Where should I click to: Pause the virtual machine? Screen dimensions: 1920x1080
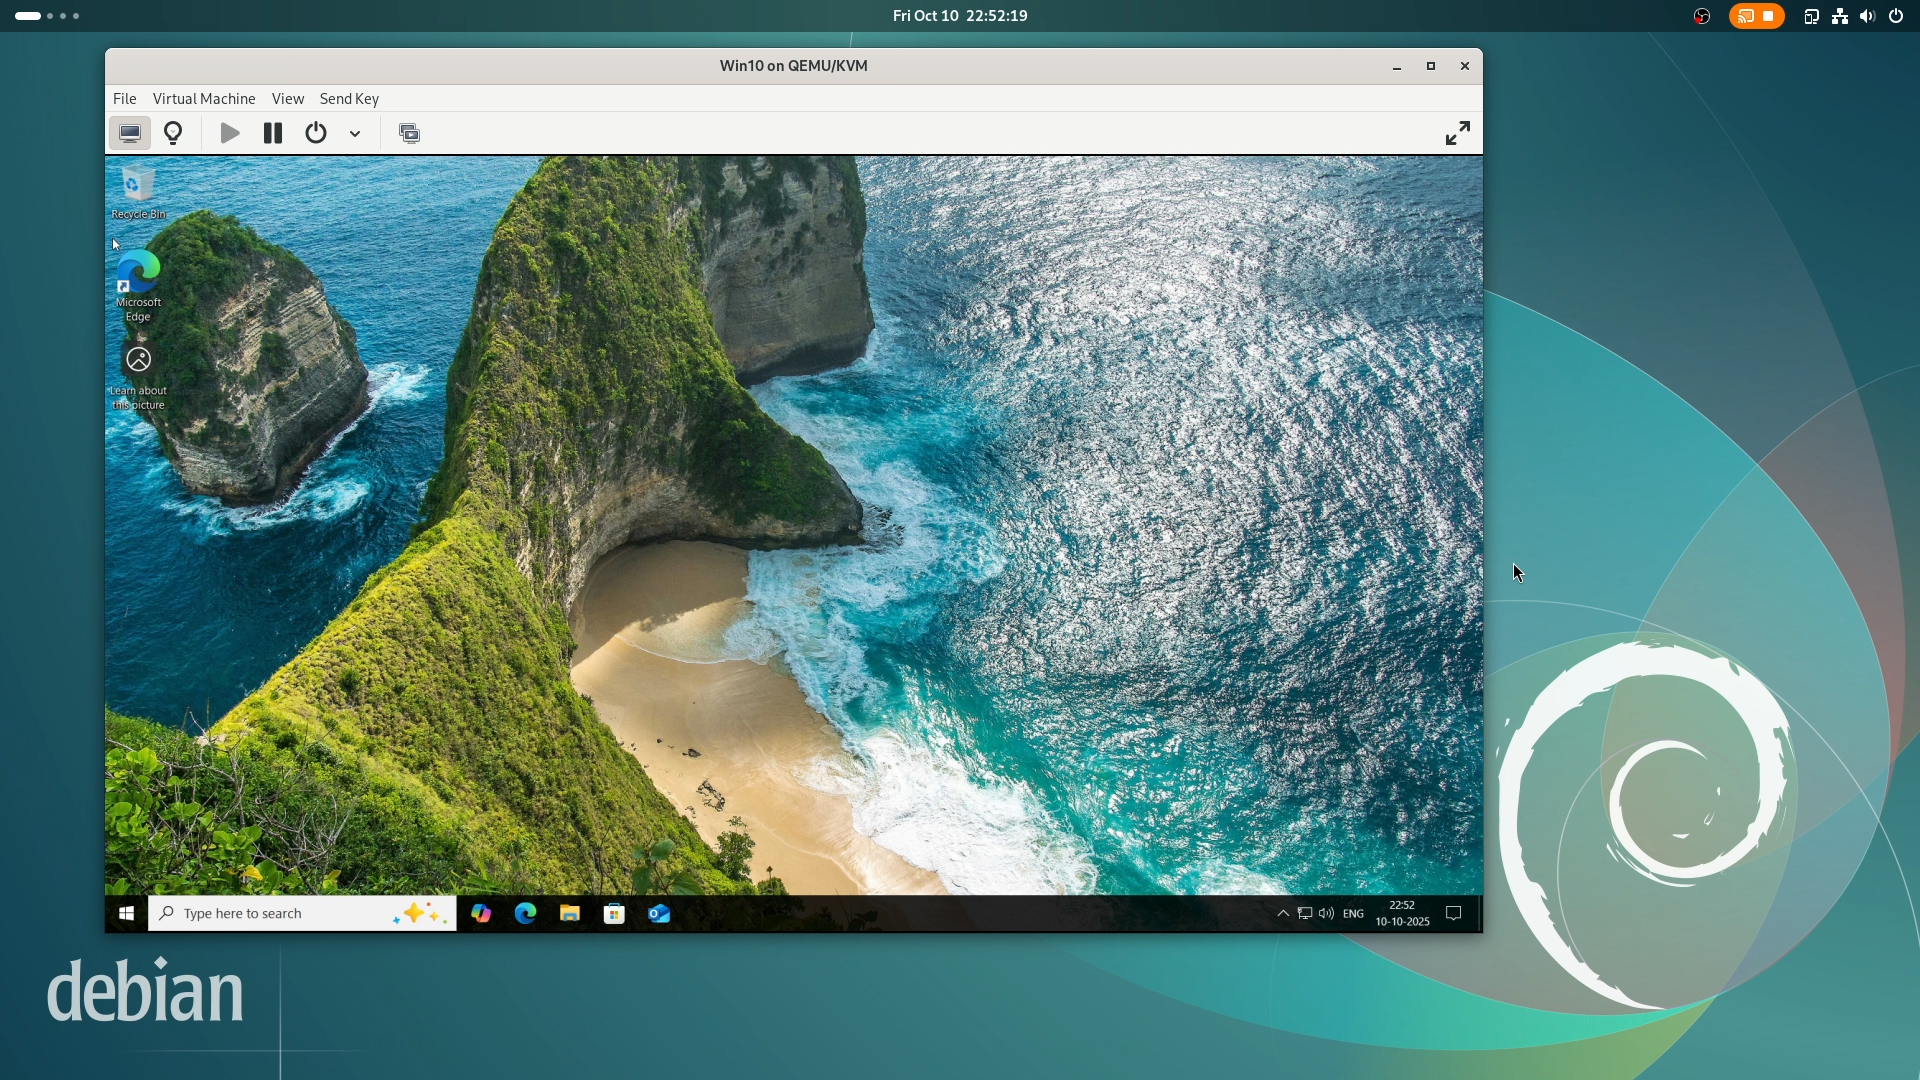pos(272,133)
